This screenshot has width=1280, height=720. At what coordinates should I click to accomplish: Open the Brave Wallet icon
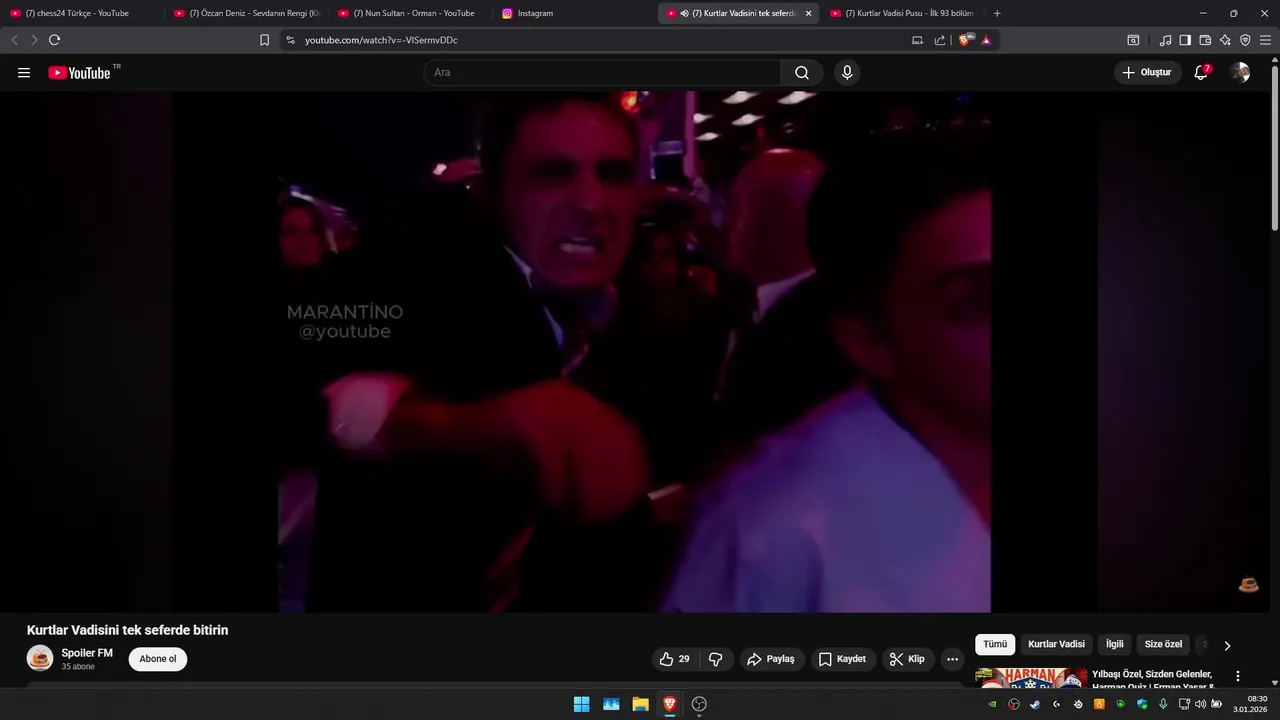[1205, 40]
